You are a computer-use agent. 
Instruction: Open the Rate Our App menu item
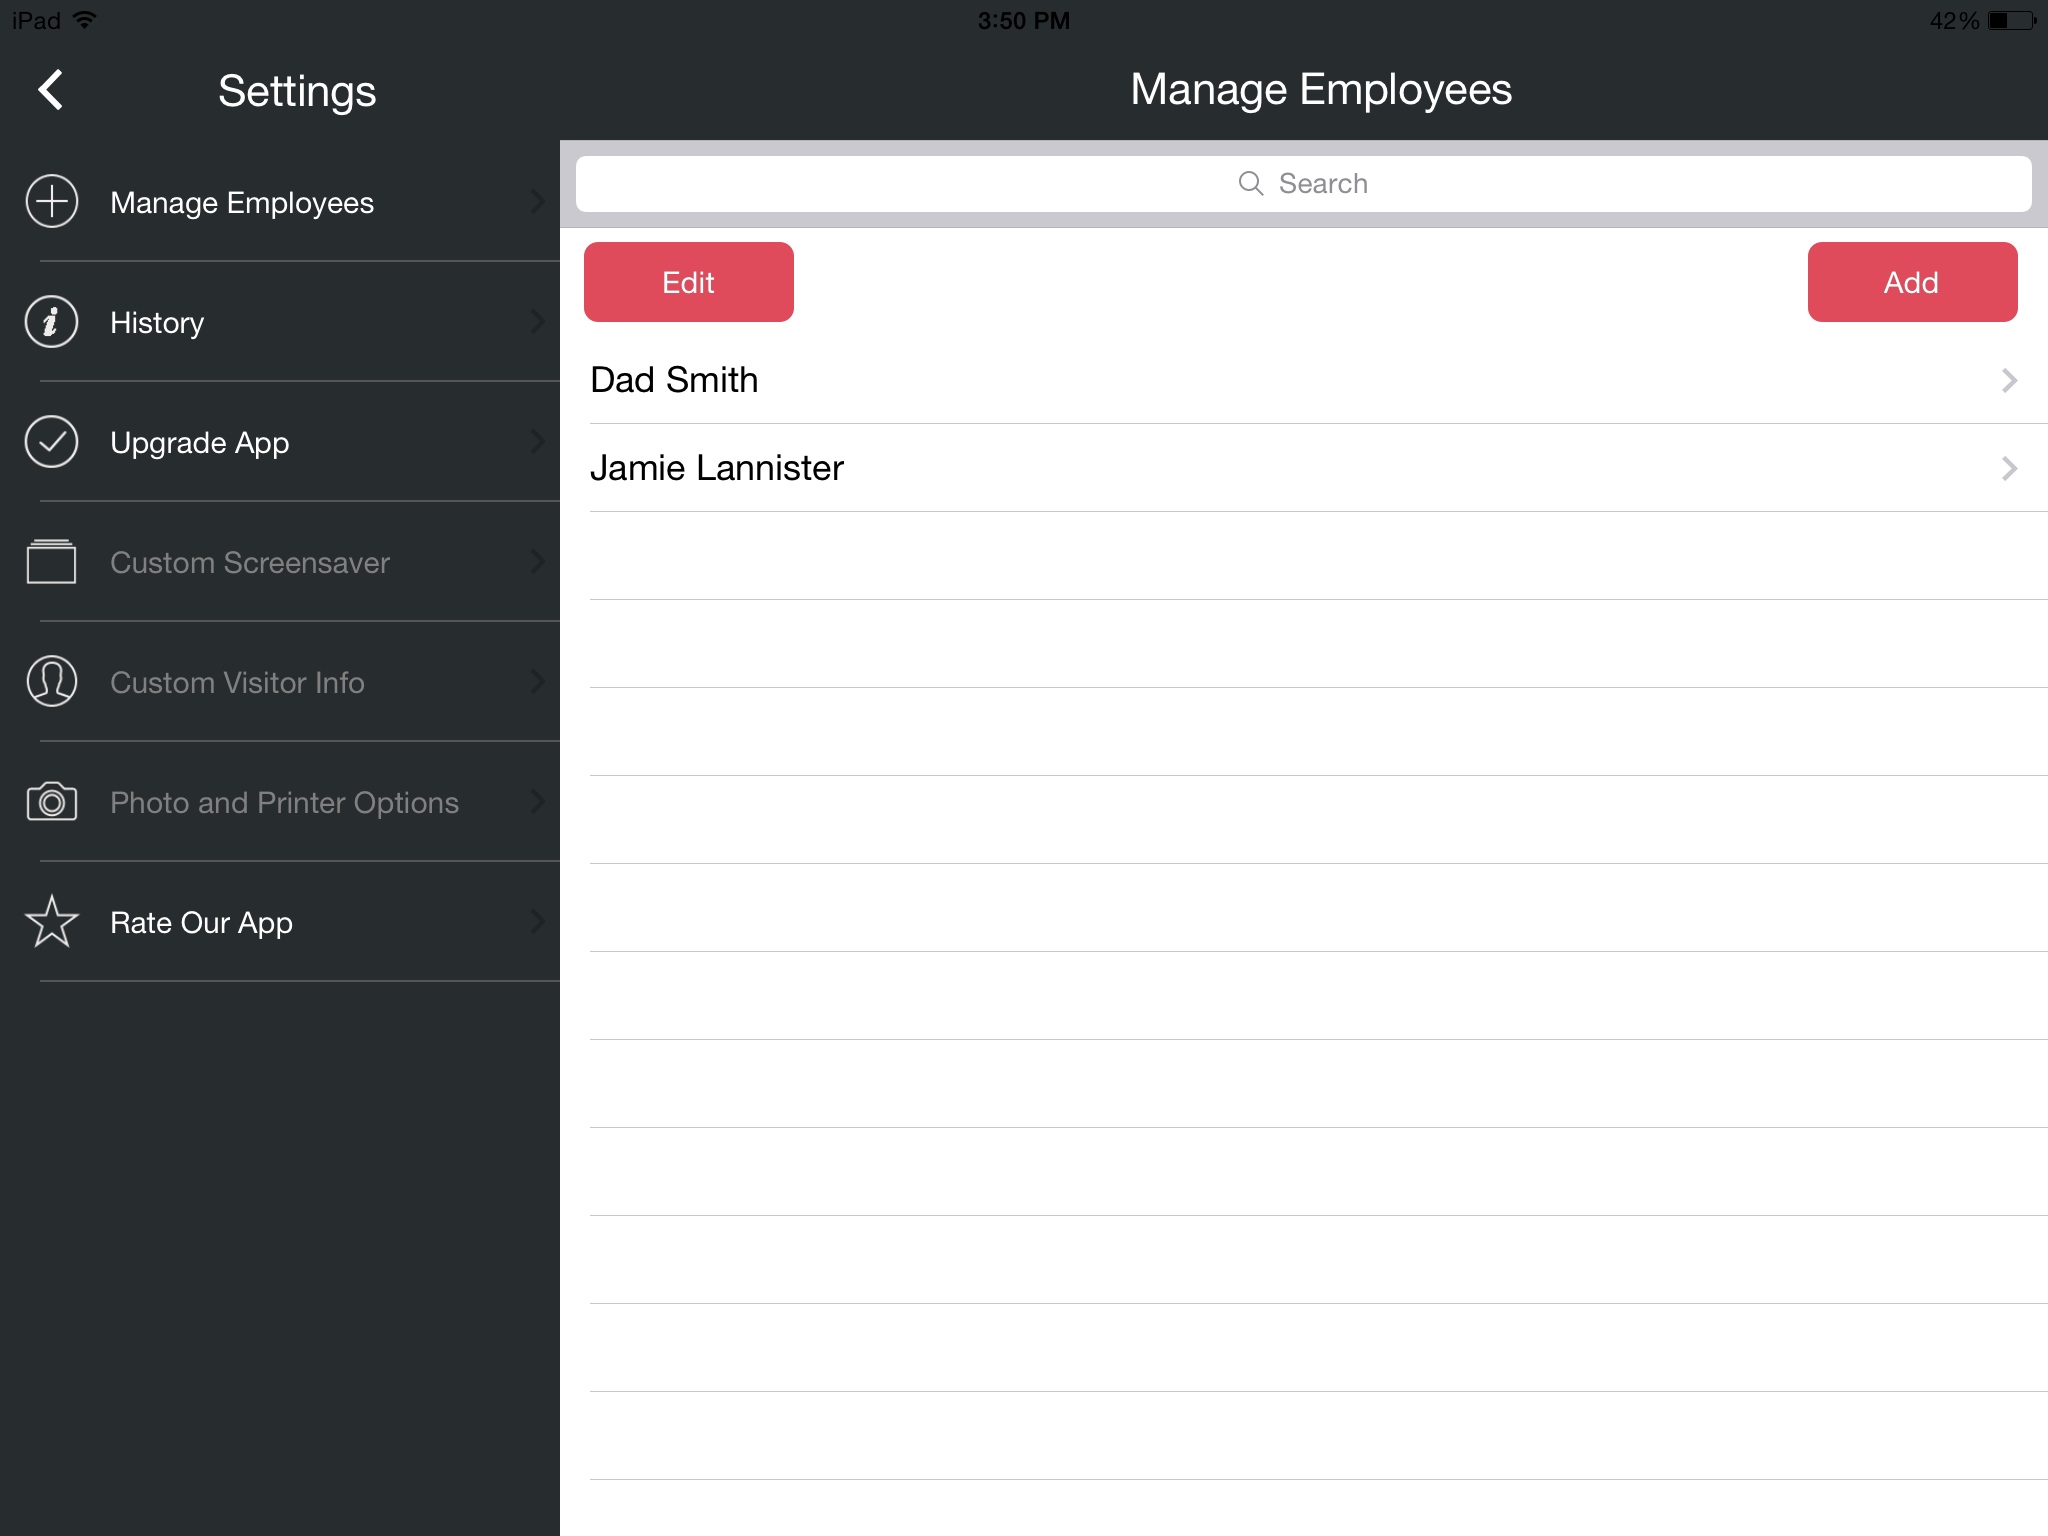click(x=201, y=922)
